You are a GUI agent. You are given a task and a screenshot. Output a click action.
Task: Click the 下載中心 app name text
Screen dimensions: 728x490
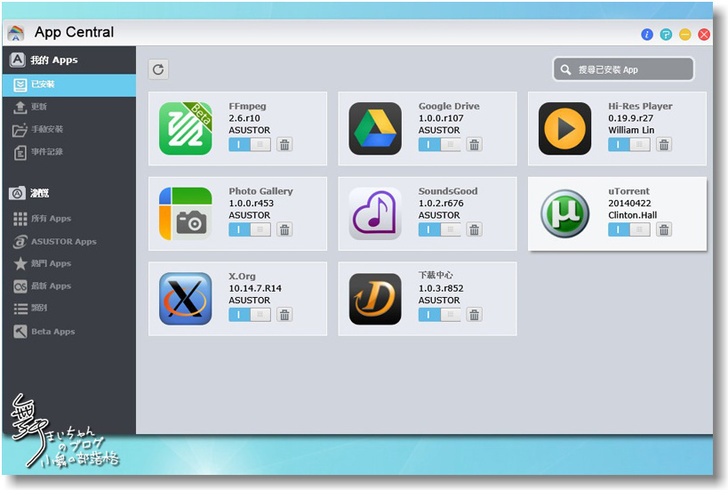coord(436,275)
